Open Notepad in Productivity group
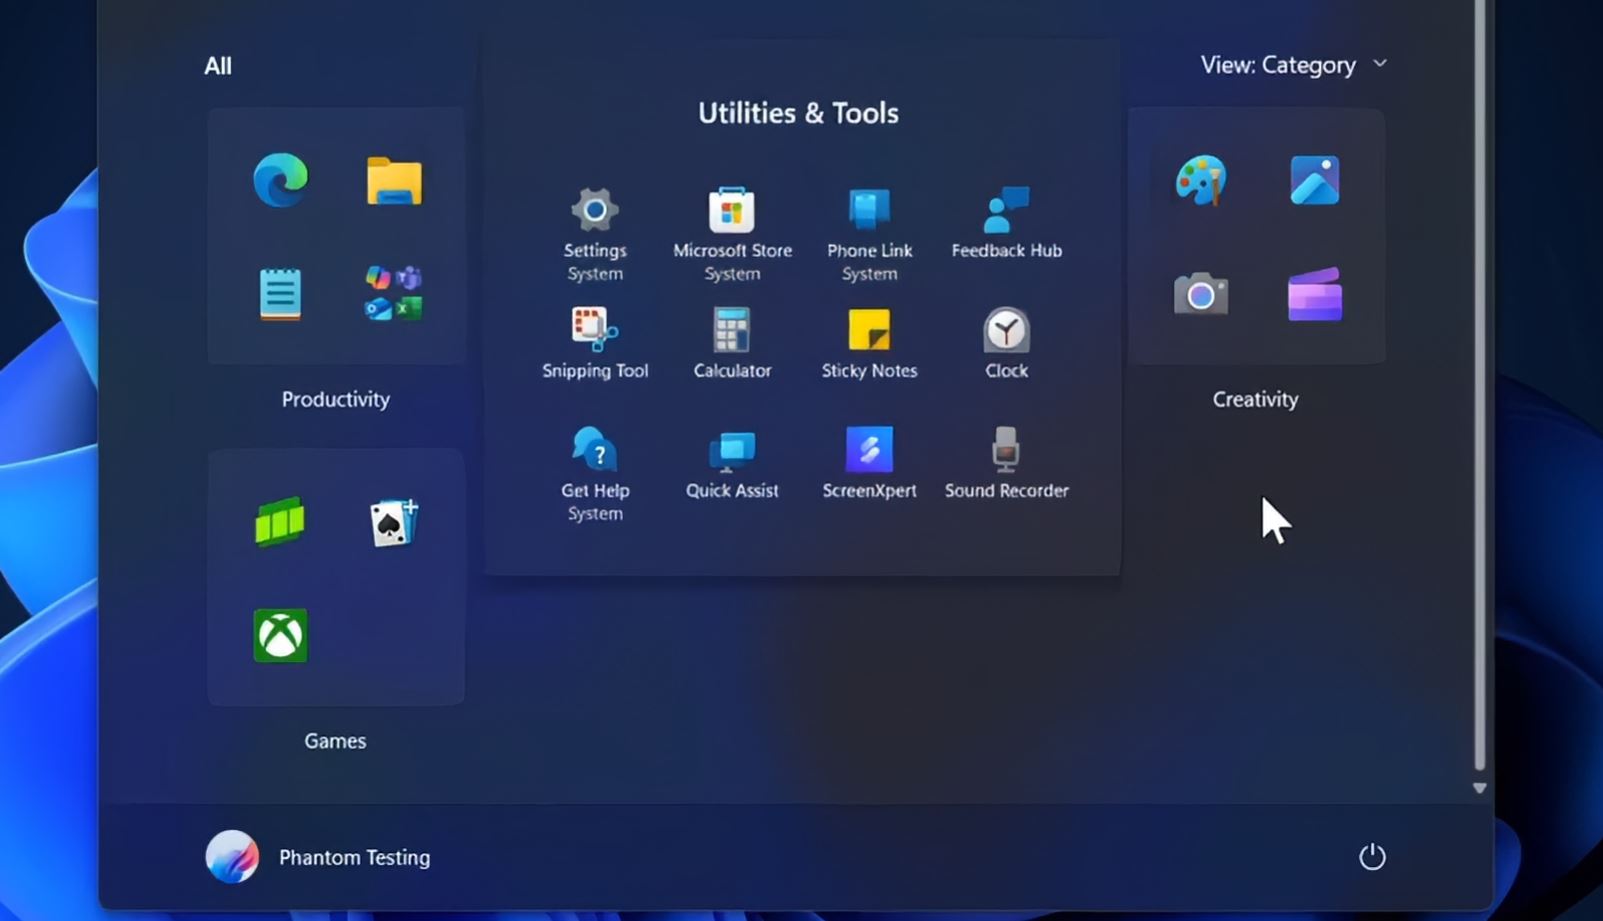The height and width of the screenshot is (921, 1603). (x=280, y=294)
